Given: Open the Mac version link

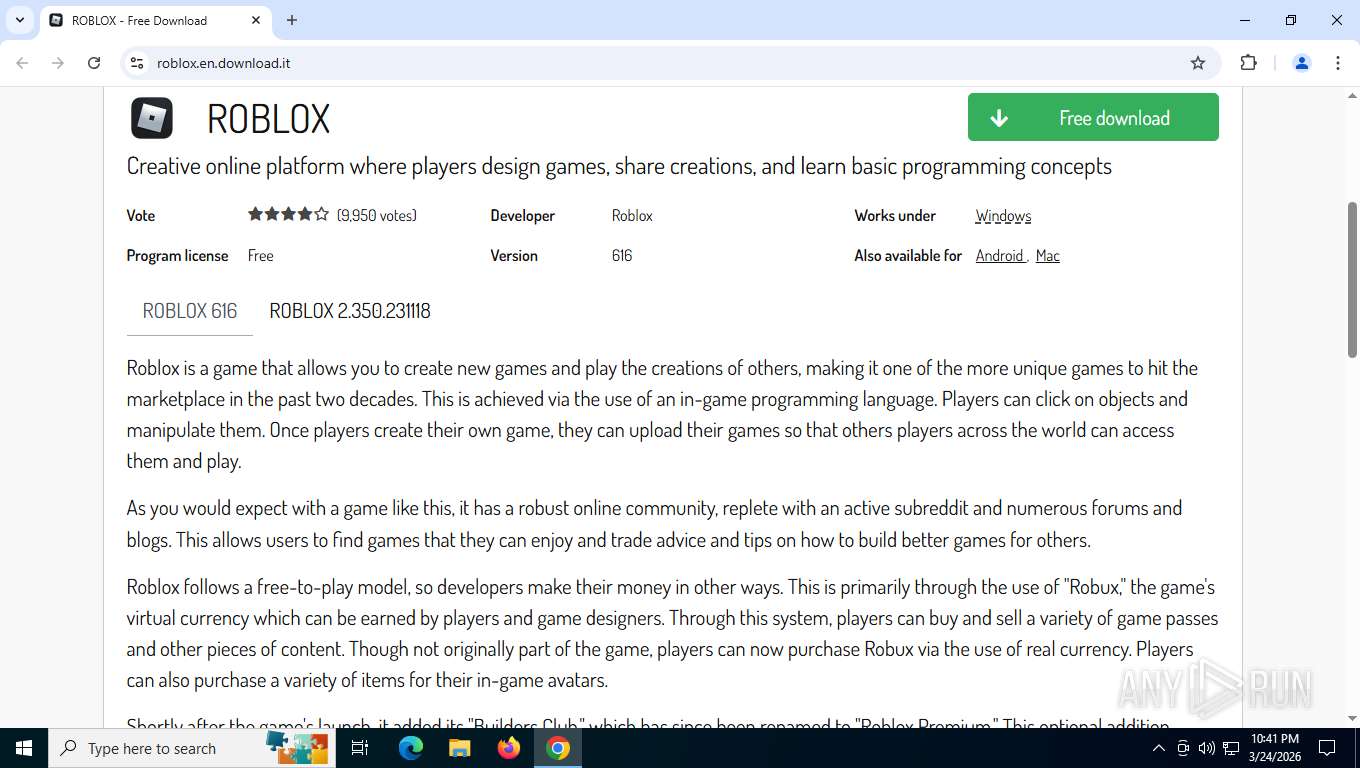Looking at the screenshot, I should pos(1048,256).
